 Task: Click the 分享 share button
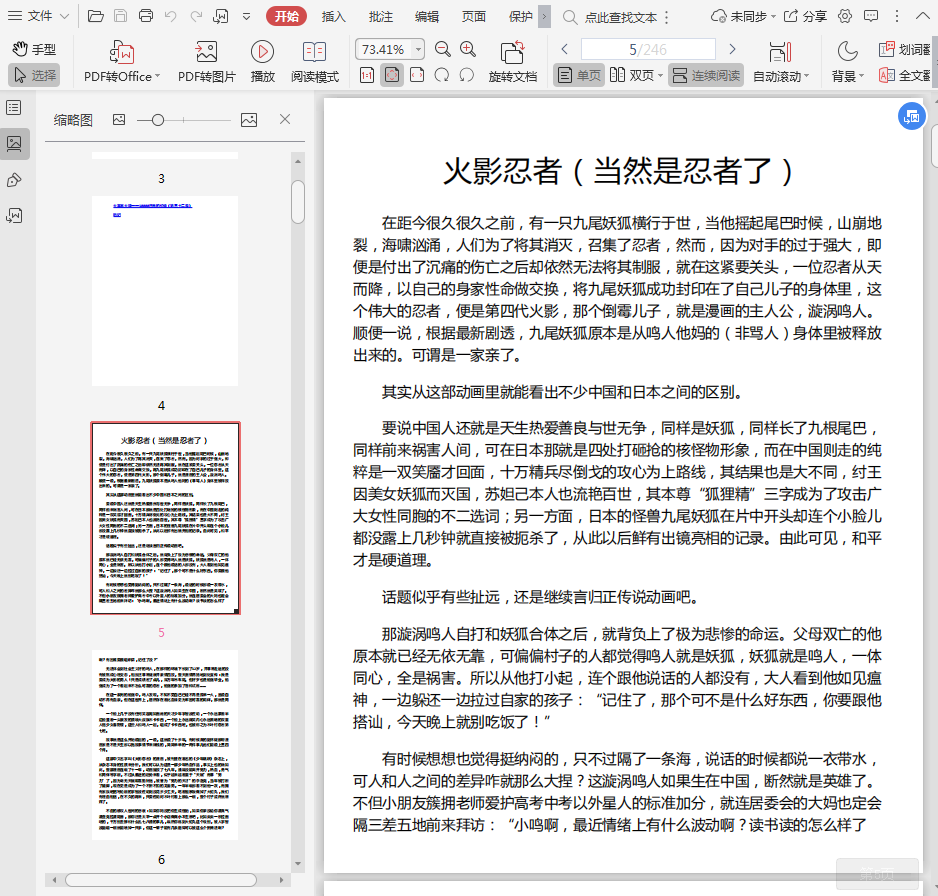[805, 16]
